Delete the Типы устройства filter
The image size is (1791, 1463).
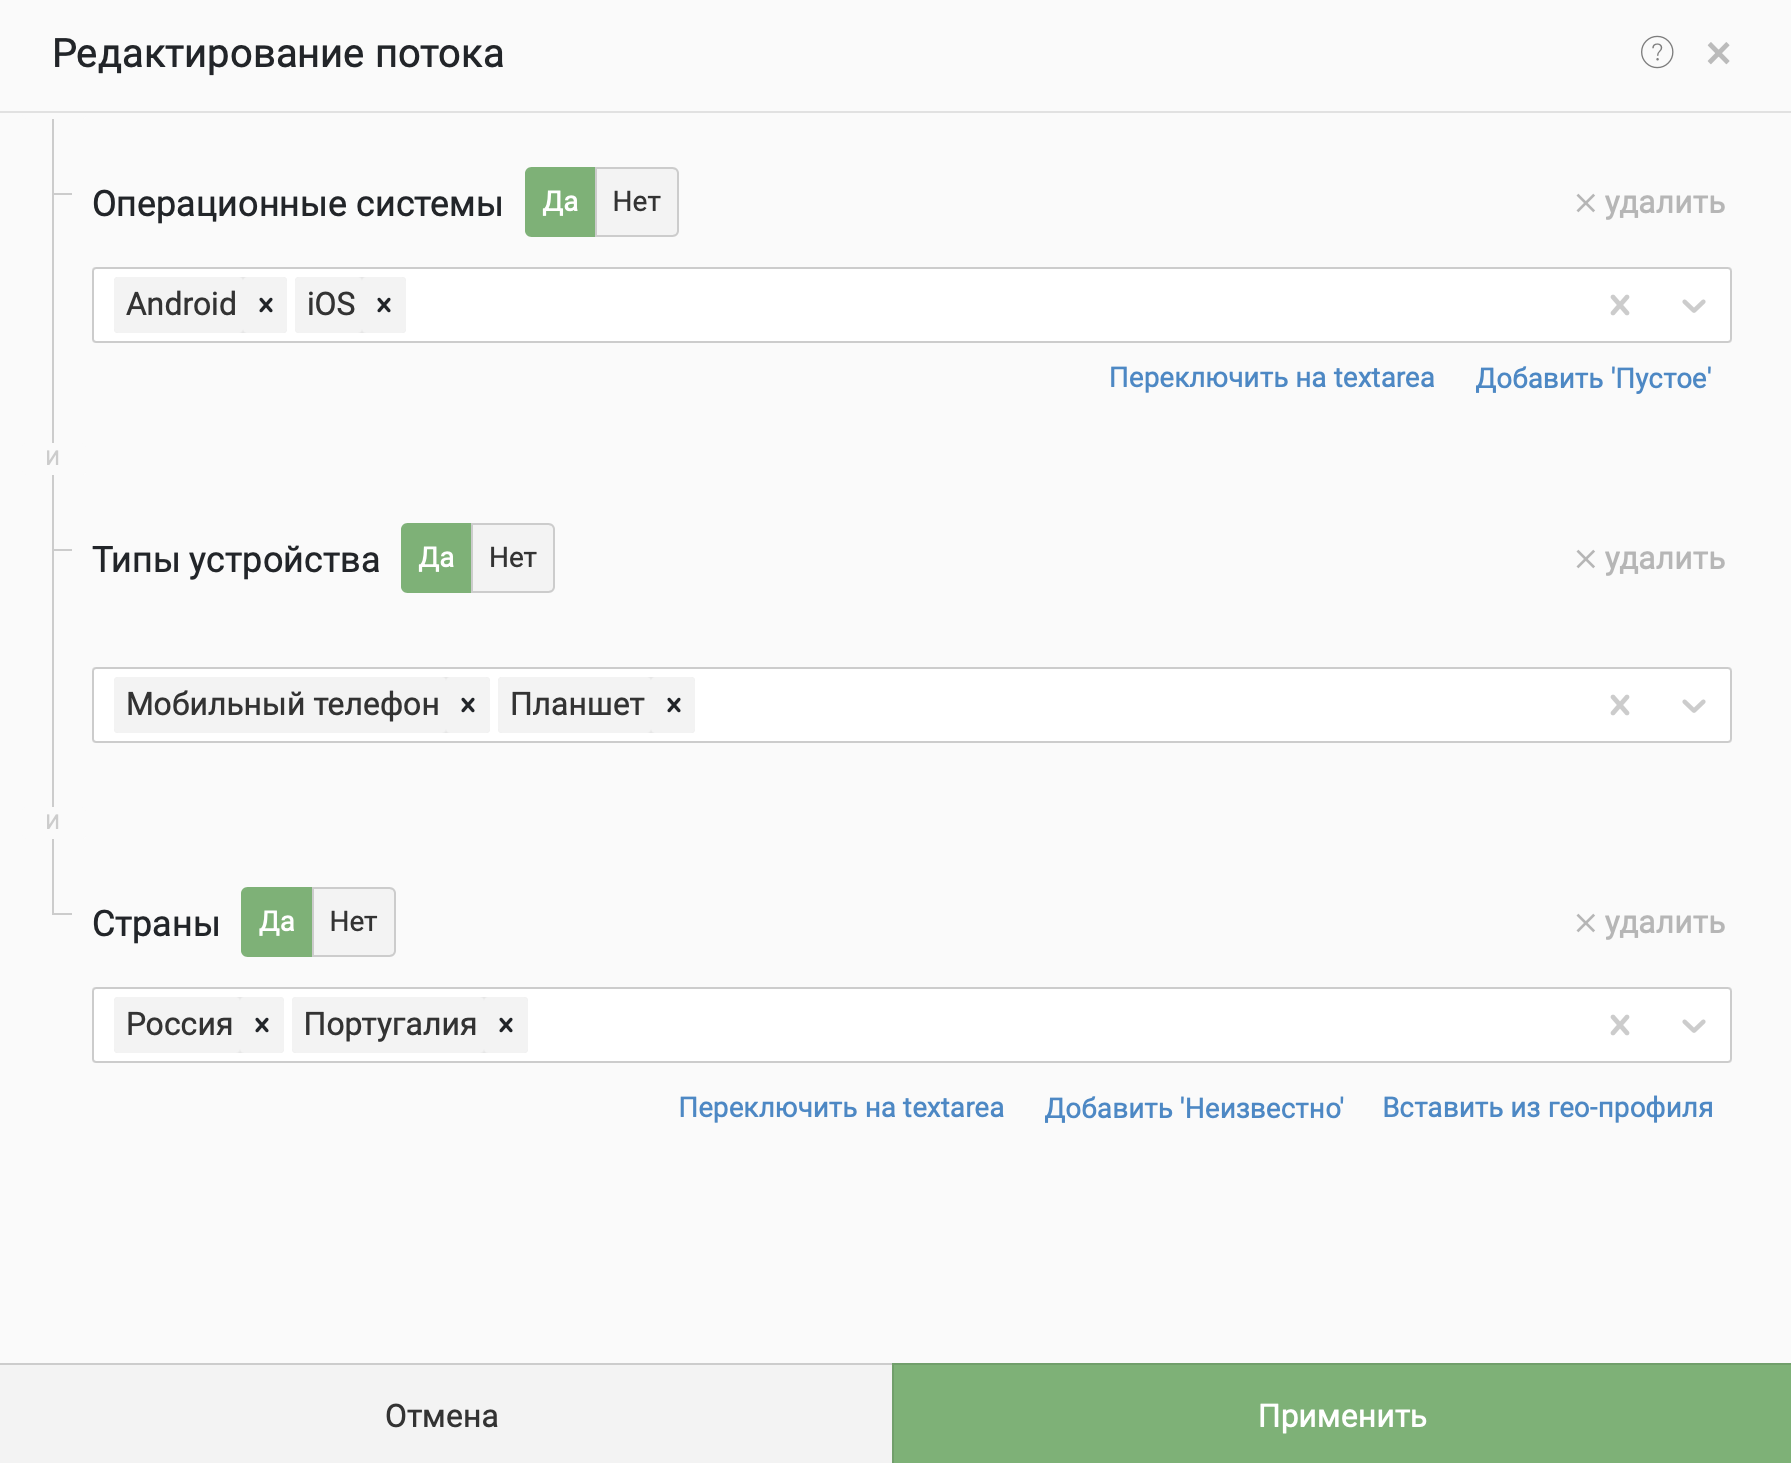1650,559
